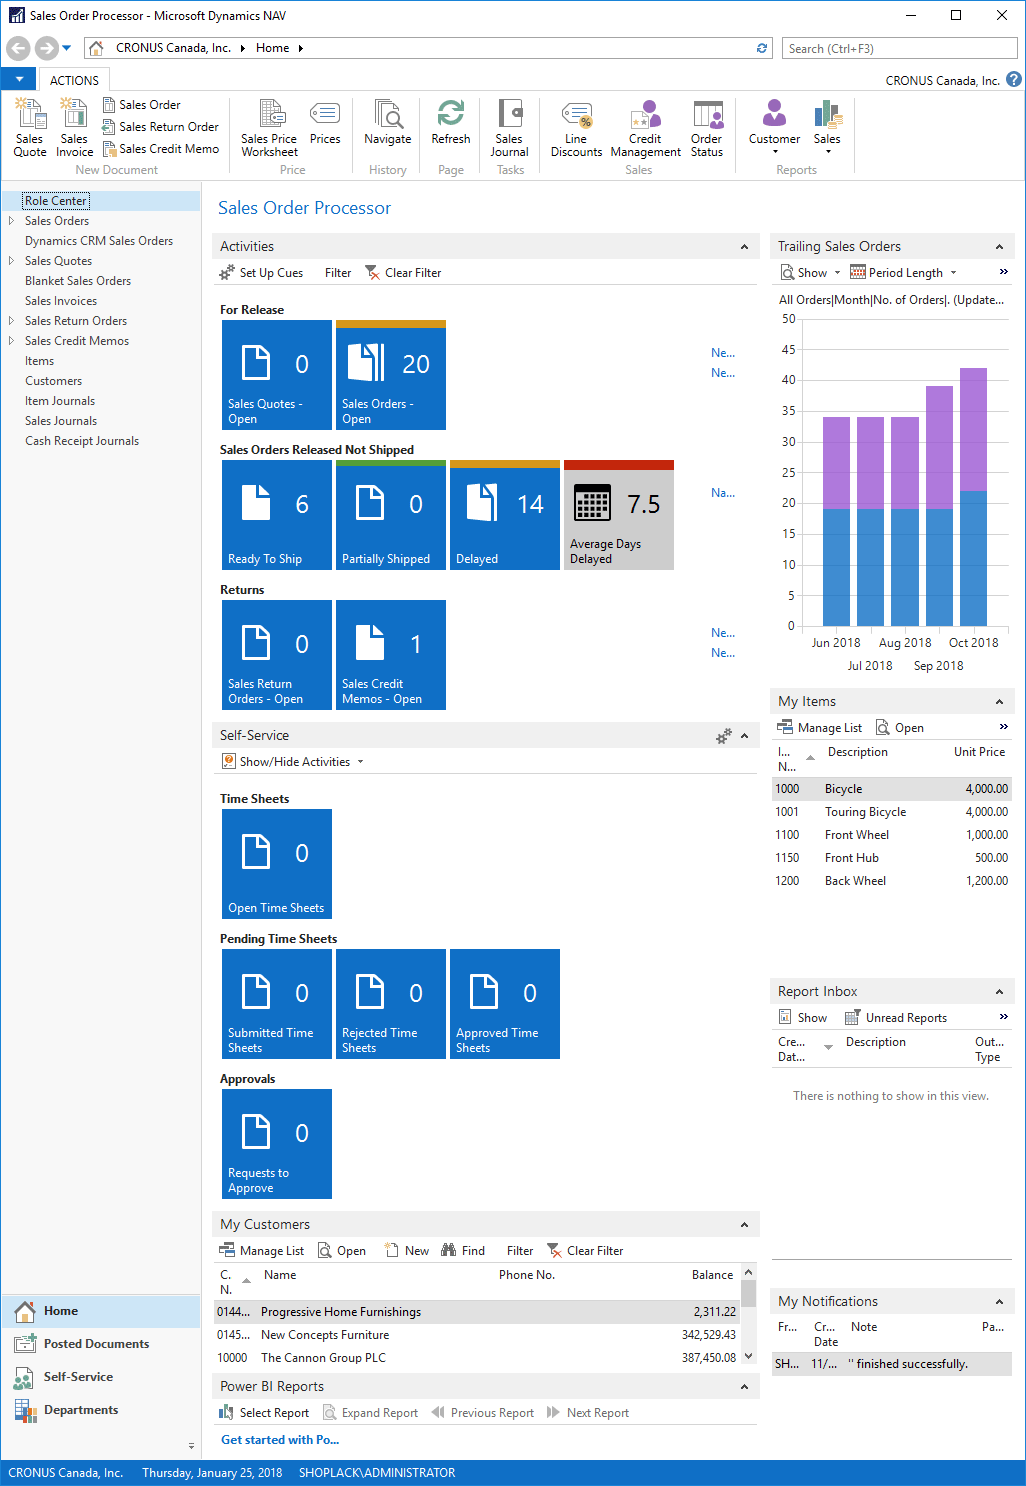Clear Filter in the Activities part
Viewport: 1026px width, 1486px height.
[403, 273]
